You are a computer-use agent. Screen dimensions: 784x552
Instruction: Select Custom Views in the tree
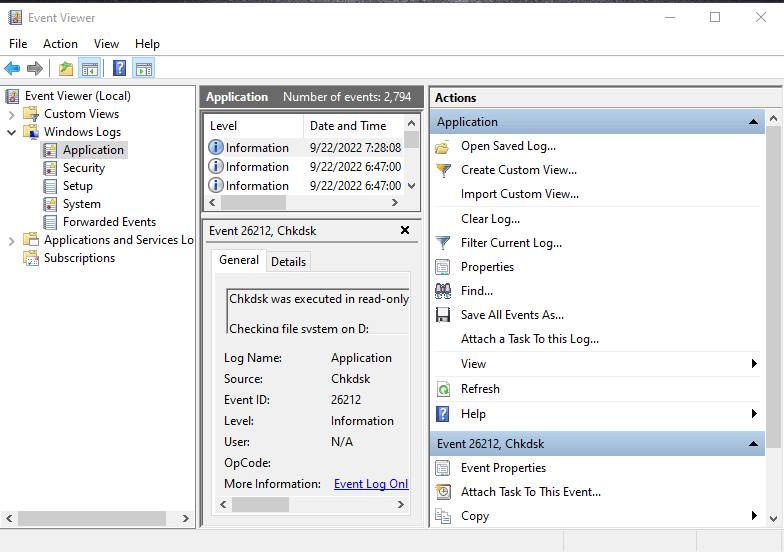(82, 114)
